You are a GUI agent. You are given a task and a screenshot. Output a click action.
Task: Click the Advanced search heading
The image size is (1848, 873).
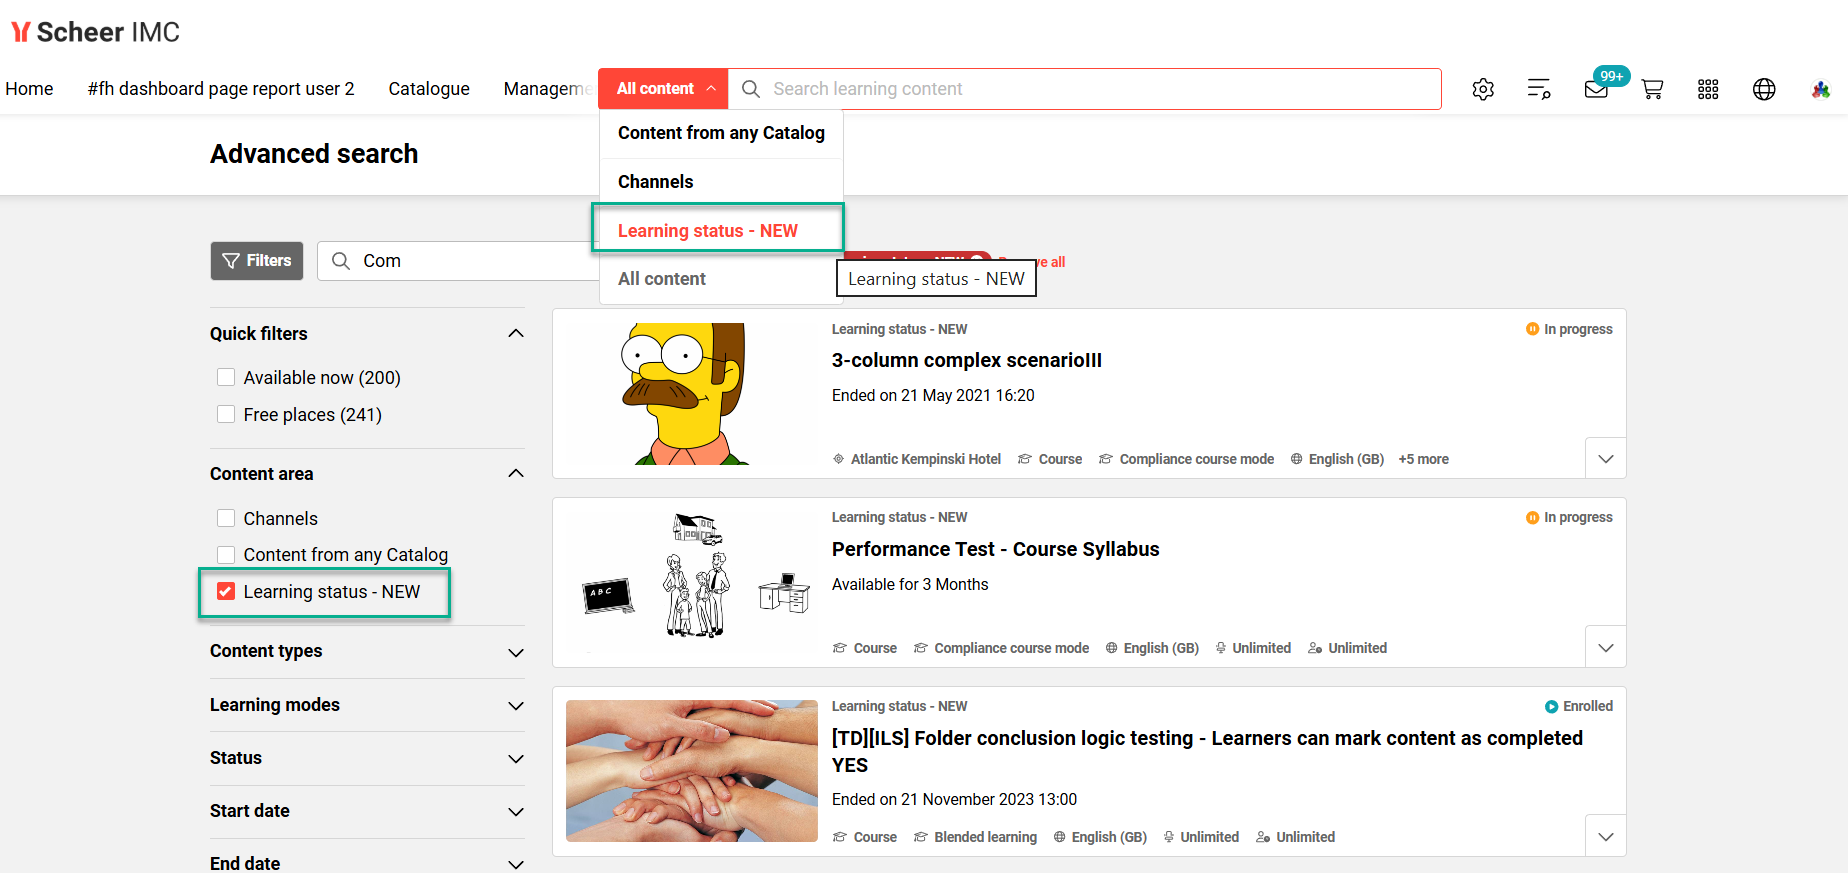[x=314, y=154]
